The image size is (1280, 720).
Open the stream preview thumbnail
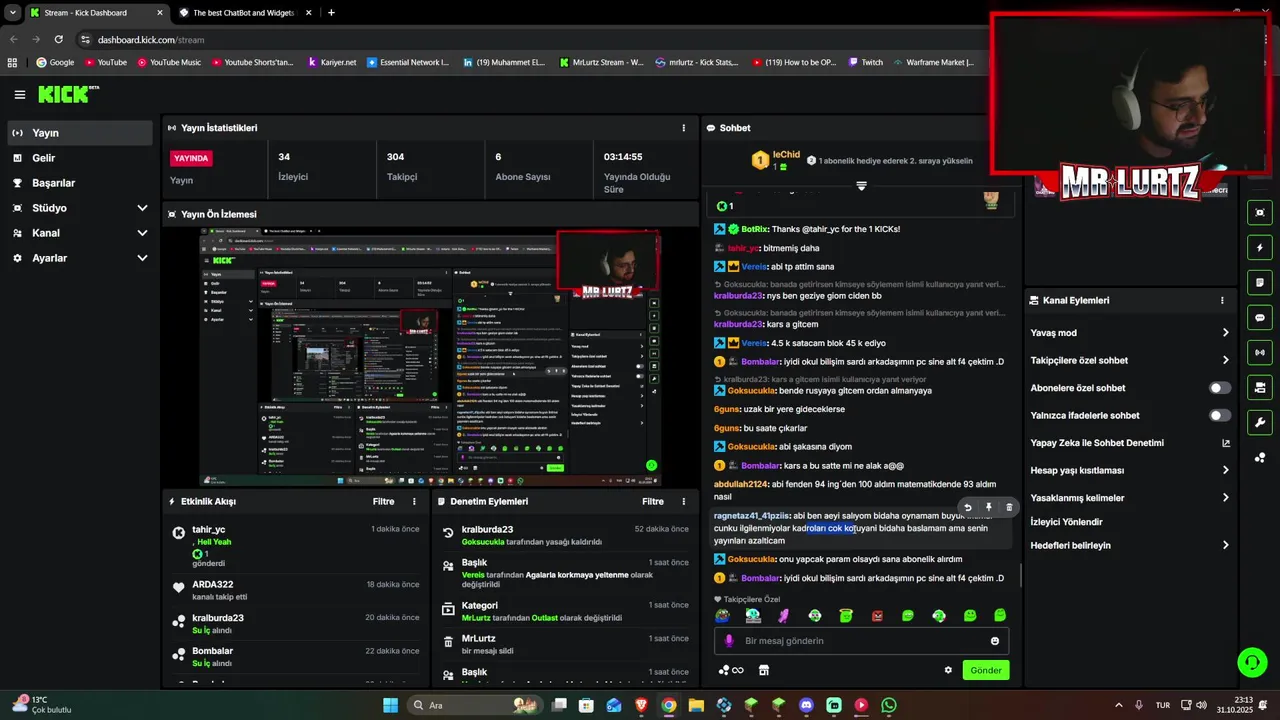(430, 357)
